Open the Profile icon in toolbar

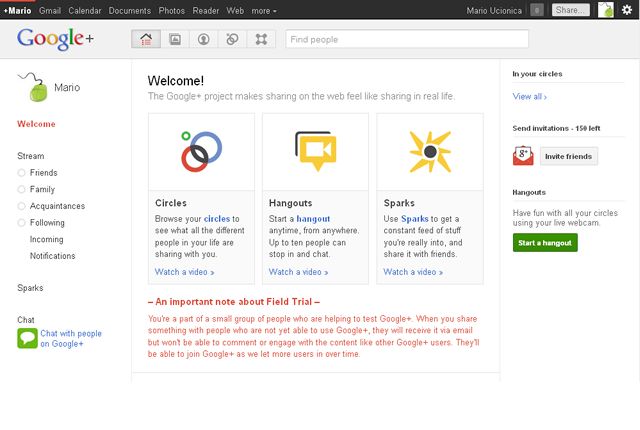(204, 40)
